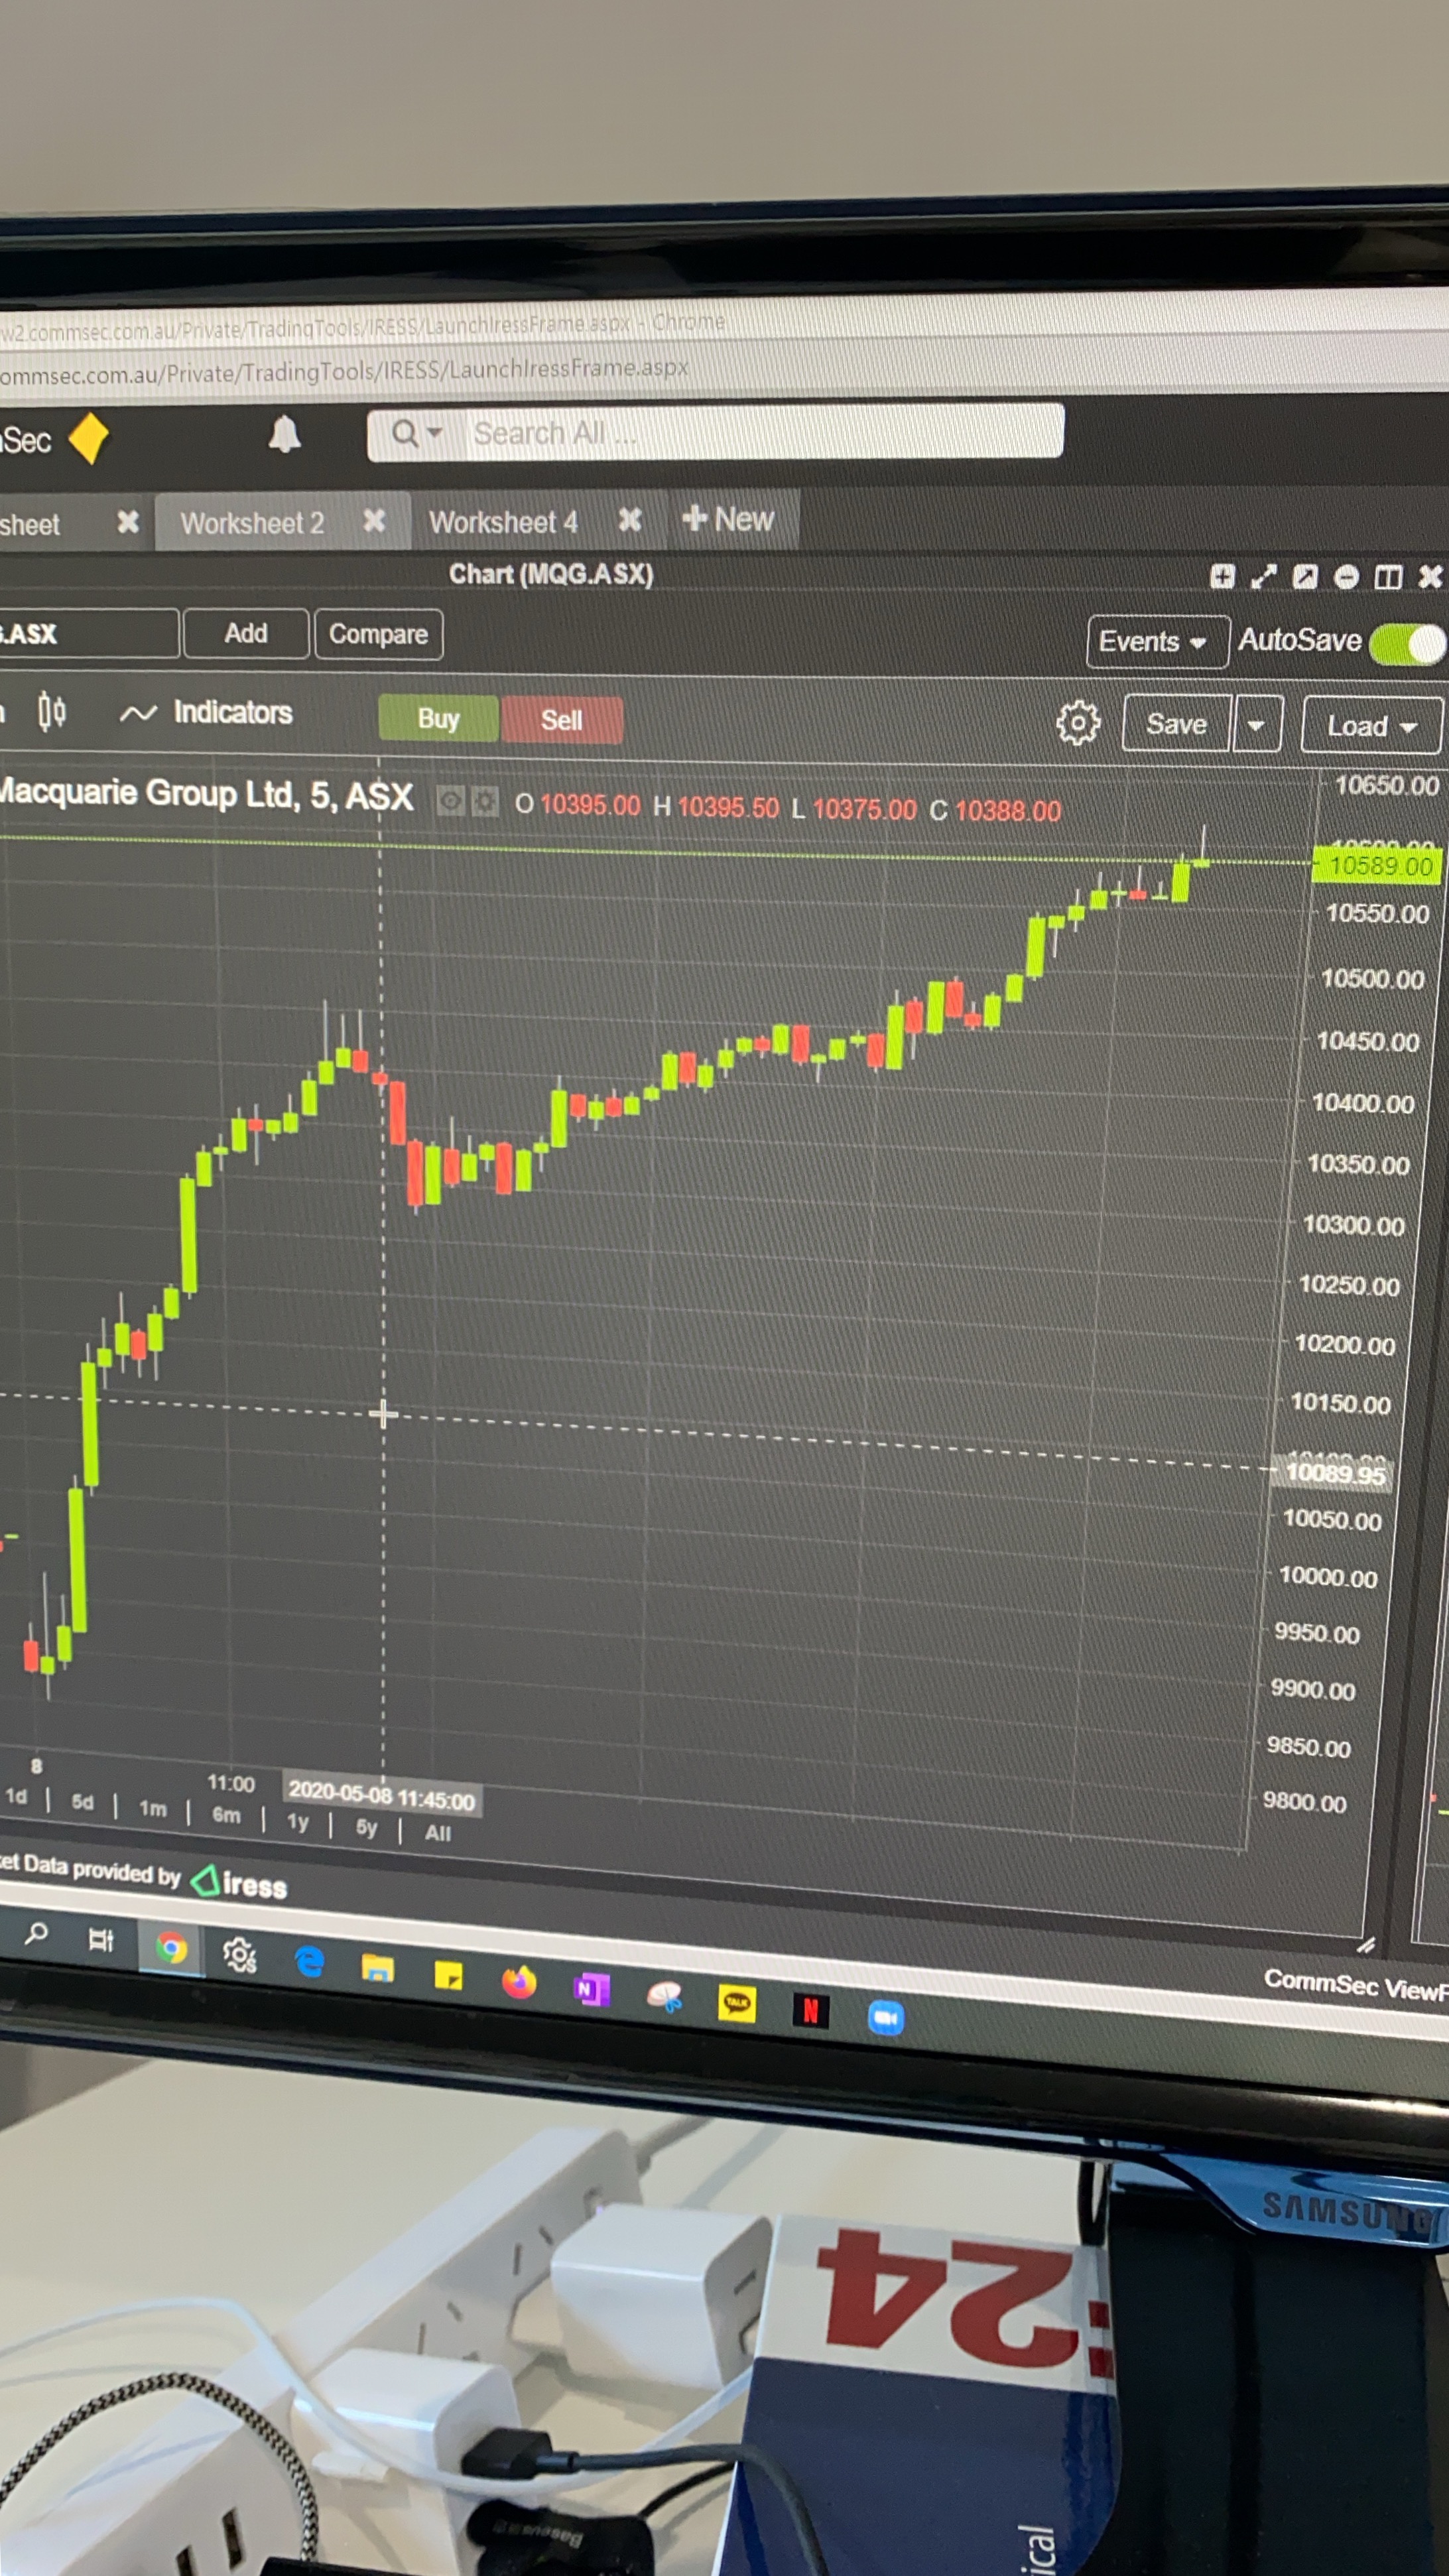Click the expand arrows chart icon
The image size is (1449, 2576).
[1264, 576]
